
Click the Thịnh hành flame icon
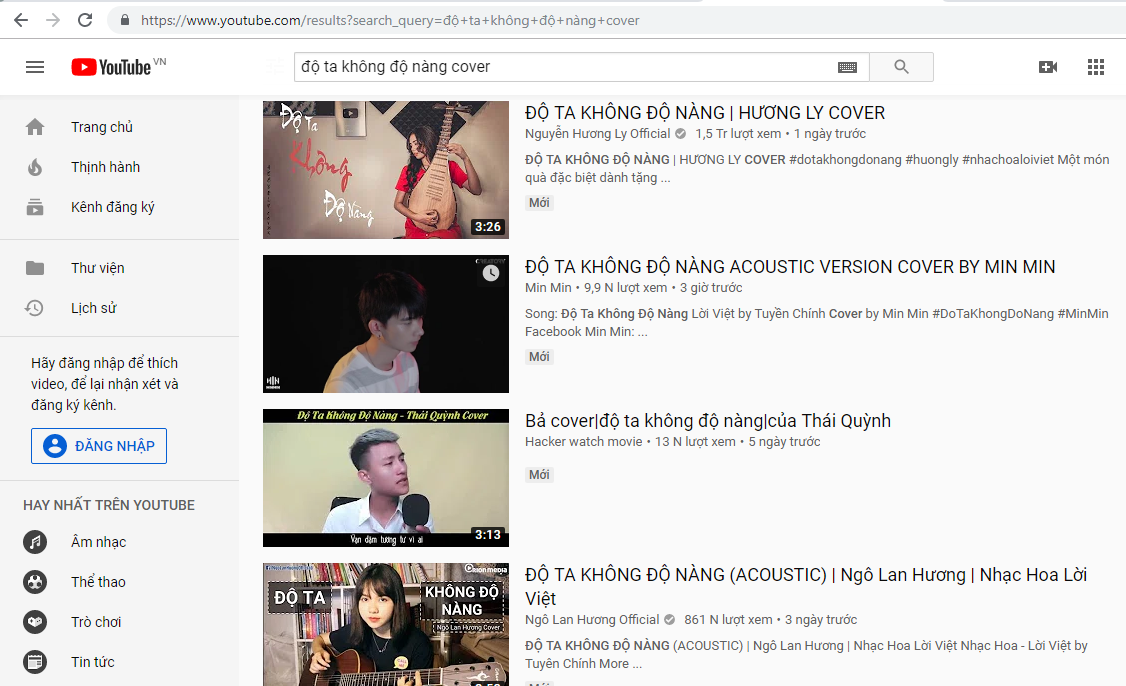click(x=34, y=167)
